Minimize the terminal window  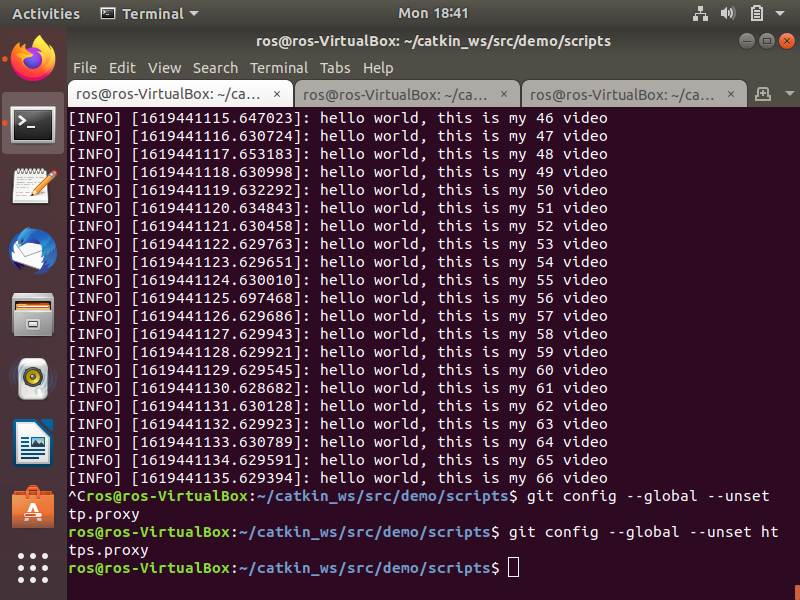(746, 41)
